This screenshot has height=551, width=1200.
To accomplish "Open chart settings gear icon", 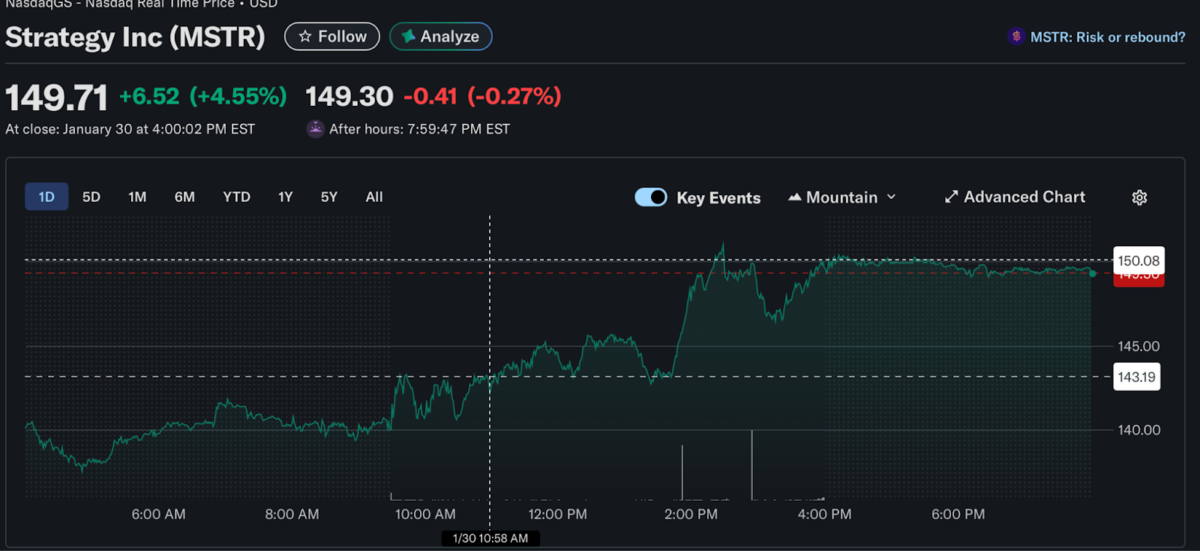I will click(x=1139, y=197).
